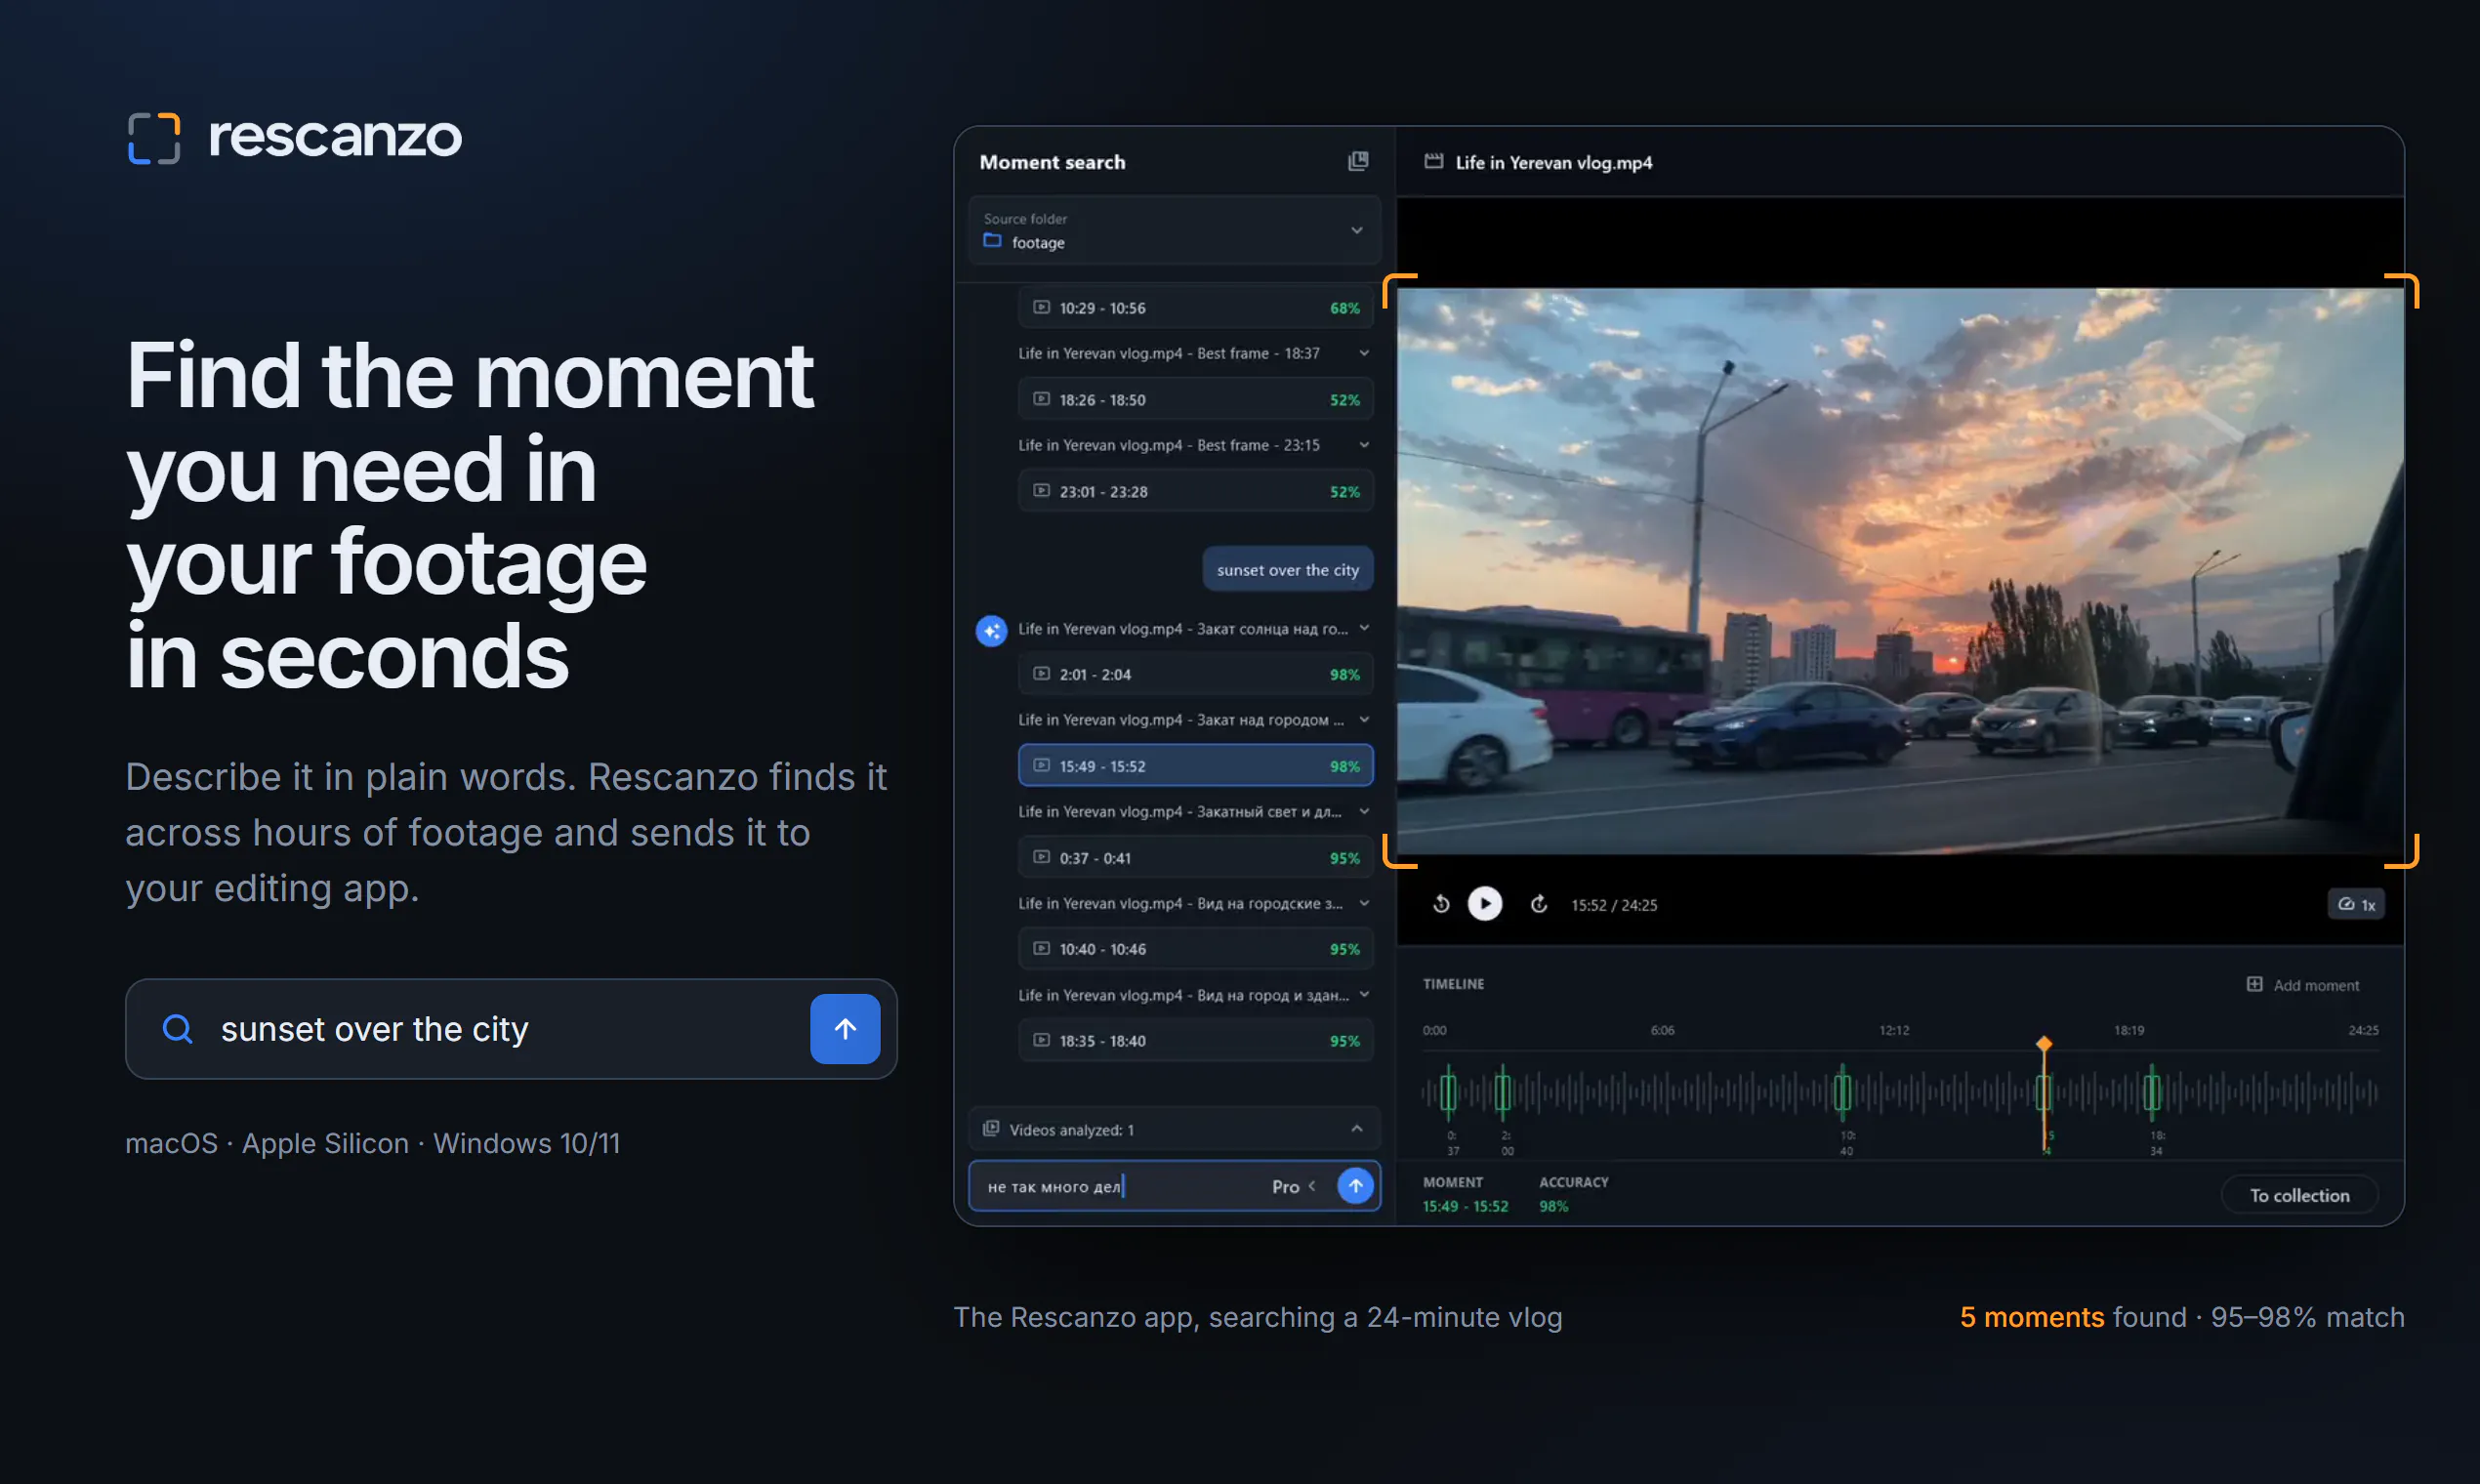The image size is (2480, 1484).
Task: Click the 'sunset over the city' landing search field
Action: click(x=510, y=1029)
